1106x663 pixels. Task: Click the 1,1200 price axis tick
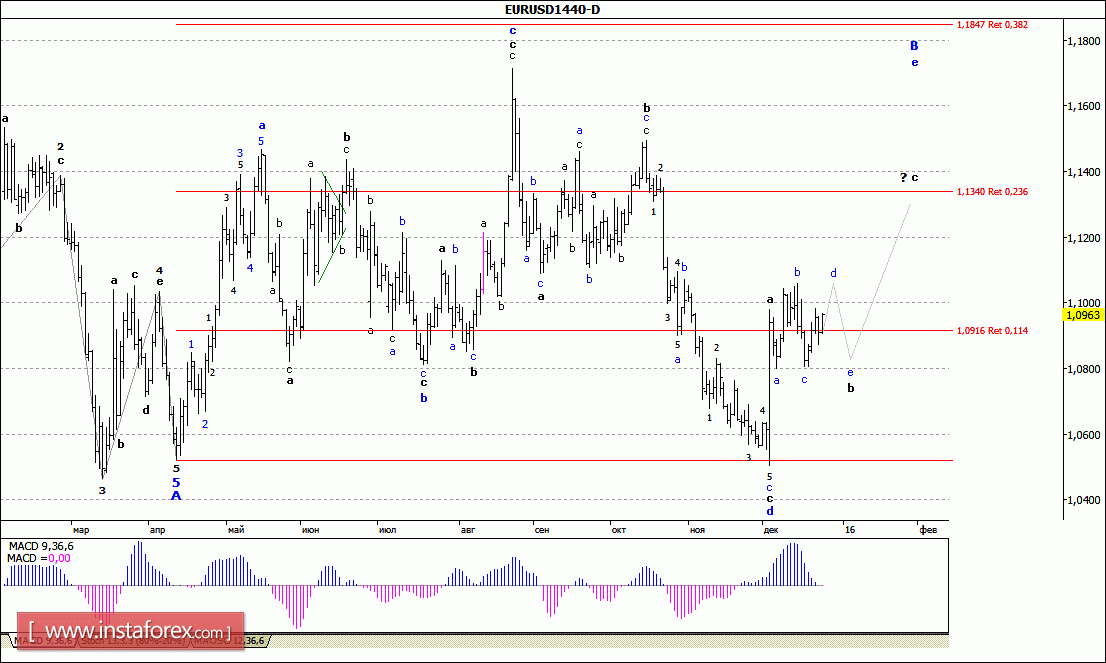[1083, 238]
